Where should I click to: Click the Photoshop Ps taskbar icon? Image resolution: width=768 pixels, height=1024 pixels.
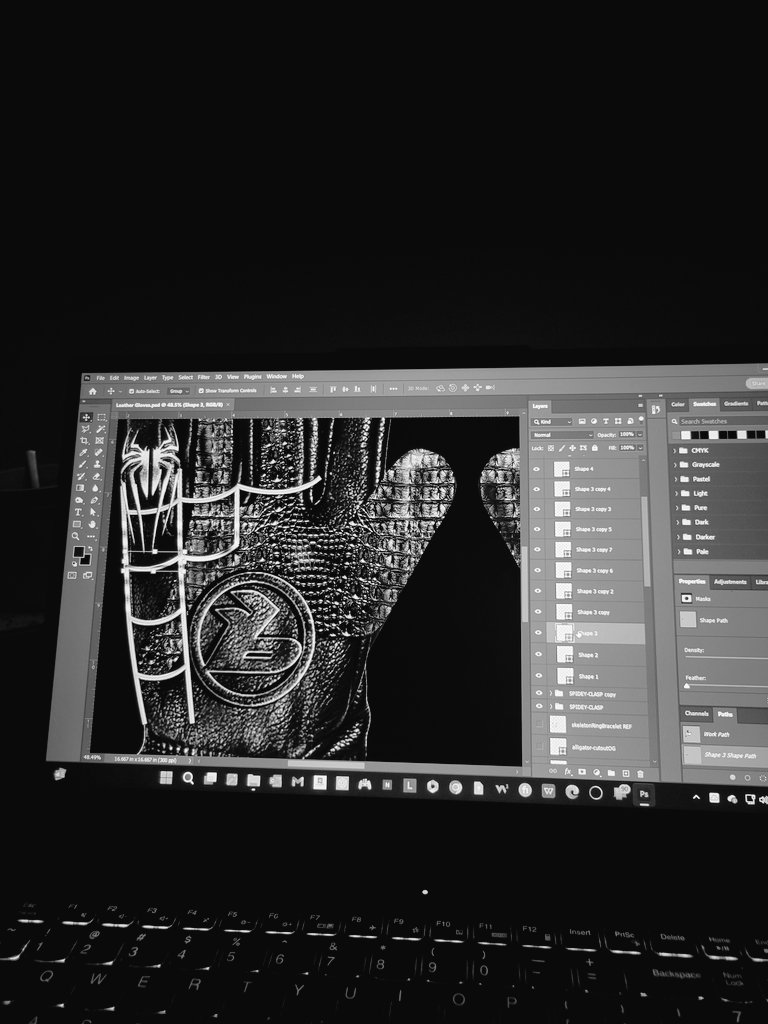644,794
